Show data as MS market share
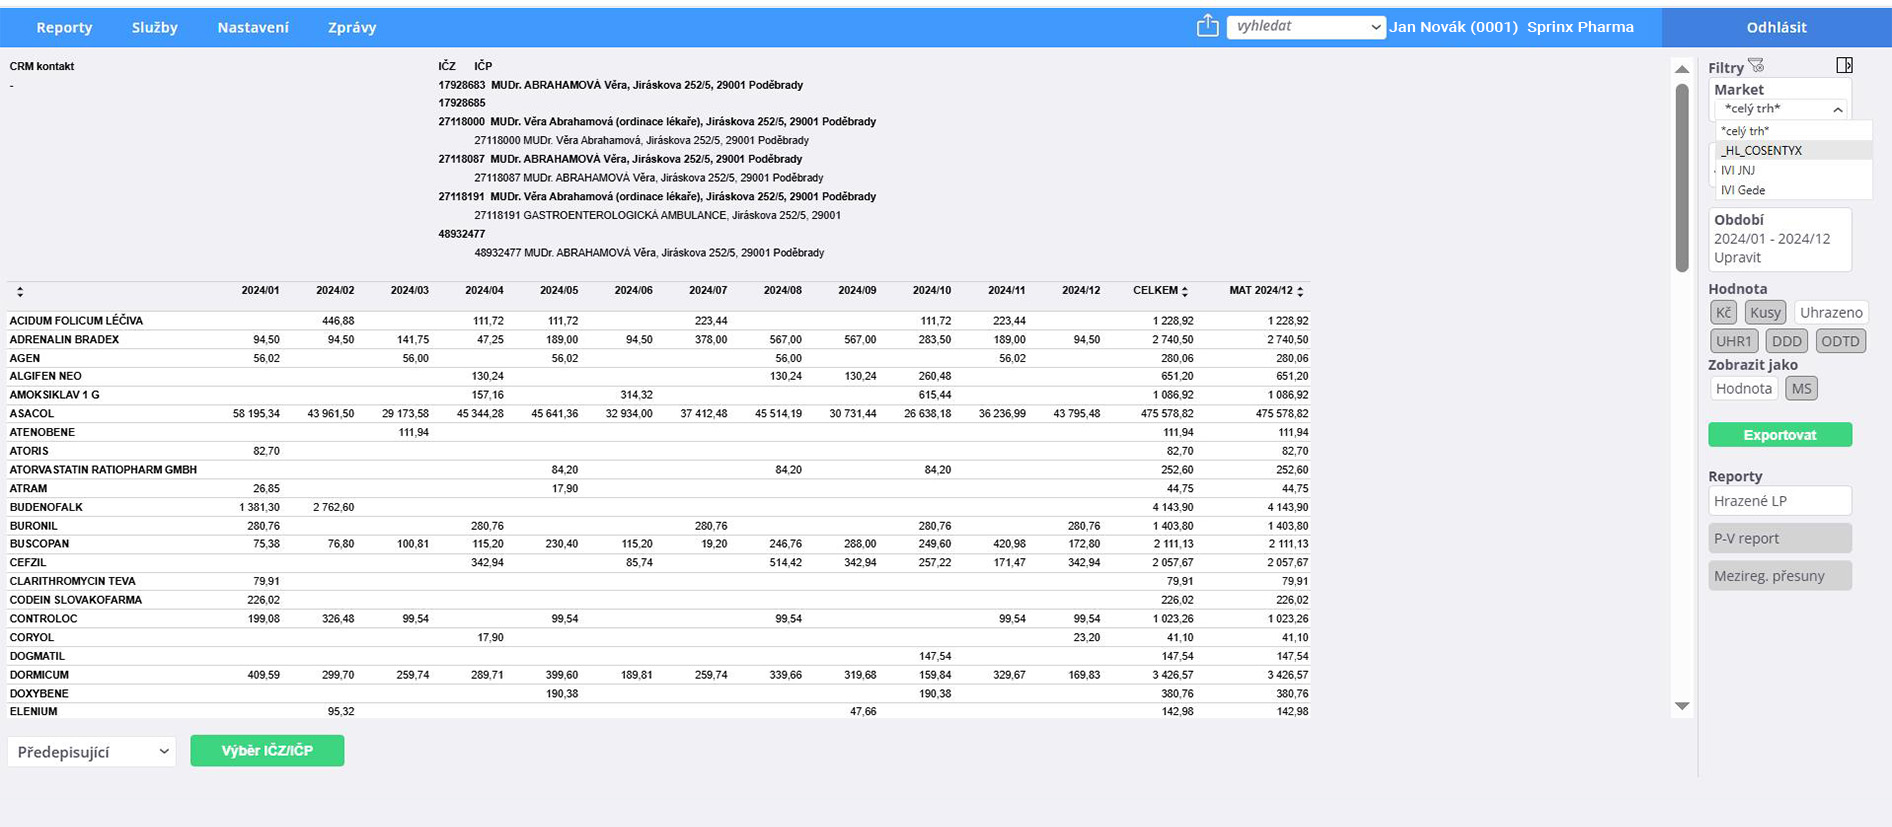The image size is (1892, 827). pos(1801,389)
